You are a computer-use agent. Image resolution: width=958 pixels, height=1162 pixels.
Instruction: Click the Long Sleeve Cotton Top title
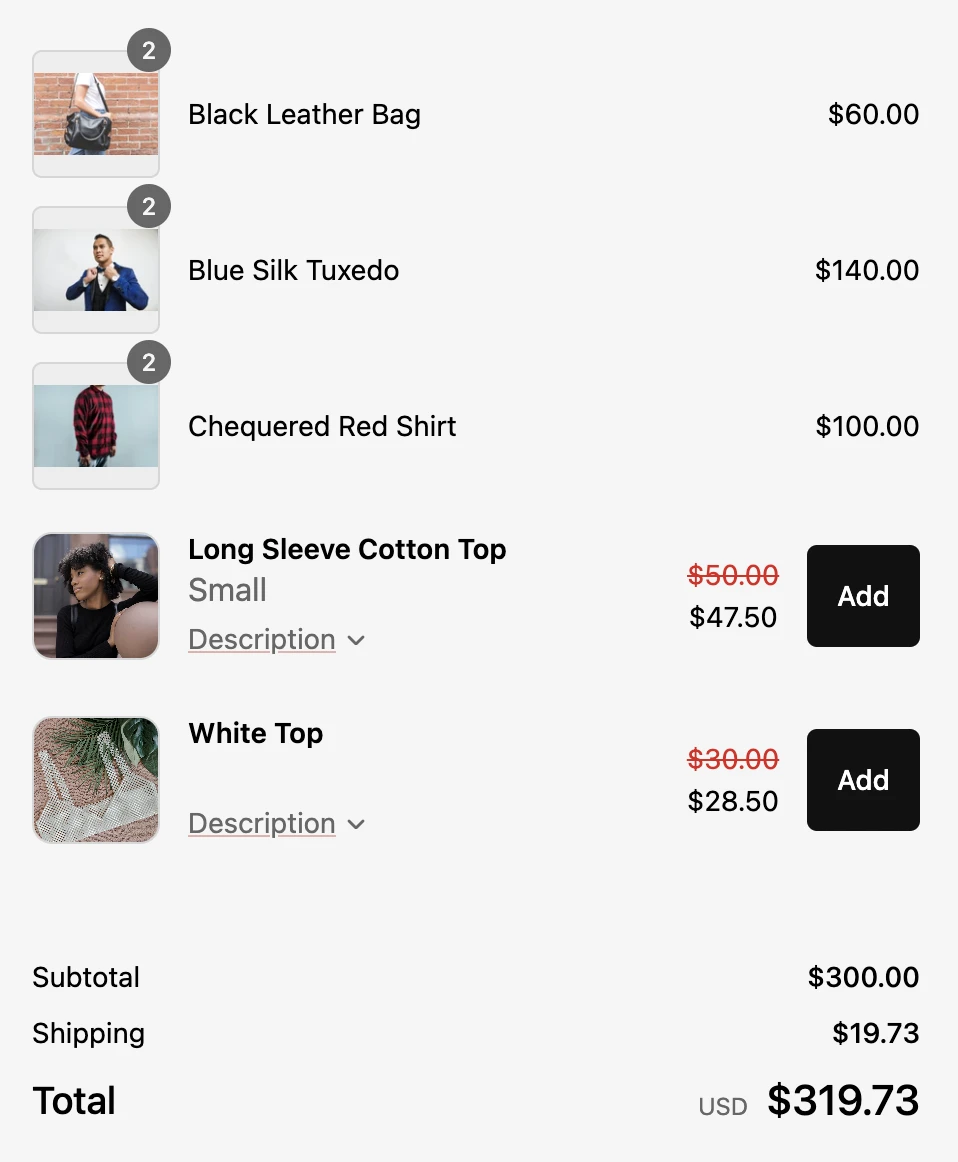pos(347,550)
